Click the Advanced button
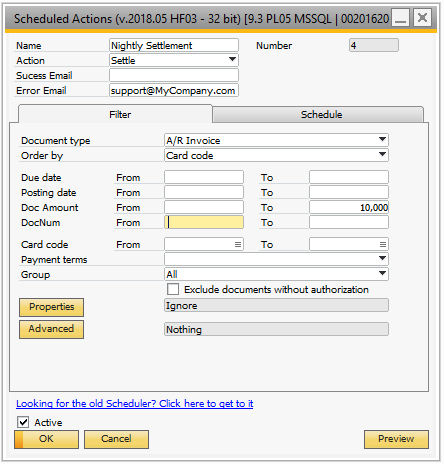Image resolution: width=444 pixels, height=464 pixels. coord(51,329)
